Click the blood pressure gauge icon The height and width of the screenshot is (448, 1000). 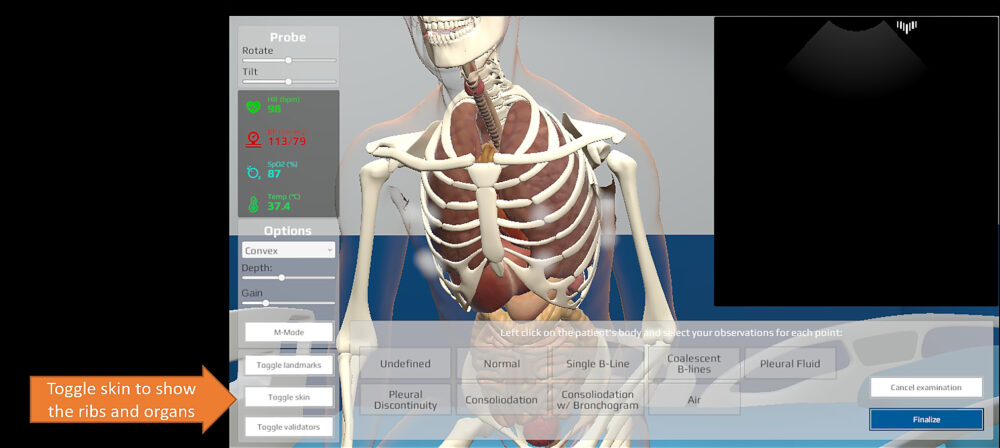pos(253,138)
